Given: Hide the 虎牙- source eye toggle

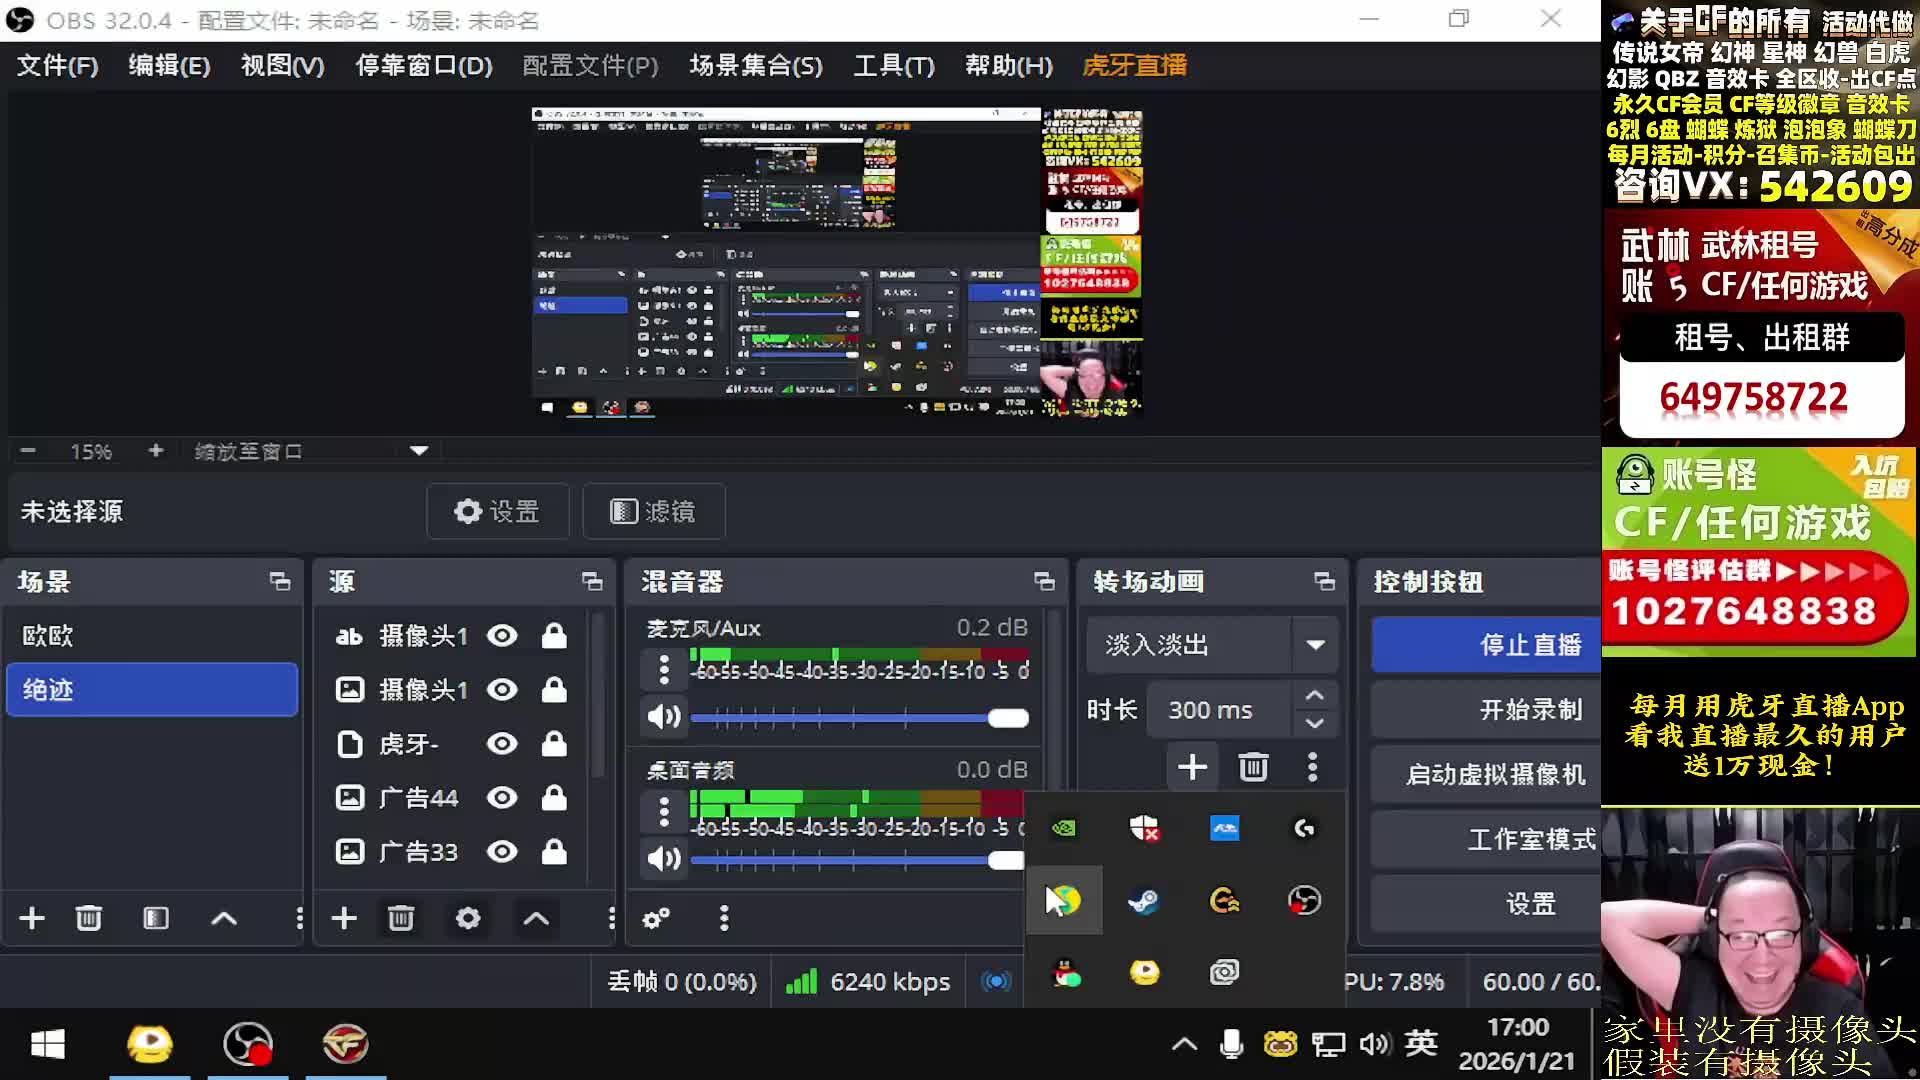Looking at the screenshot, I should pos(502,744).
